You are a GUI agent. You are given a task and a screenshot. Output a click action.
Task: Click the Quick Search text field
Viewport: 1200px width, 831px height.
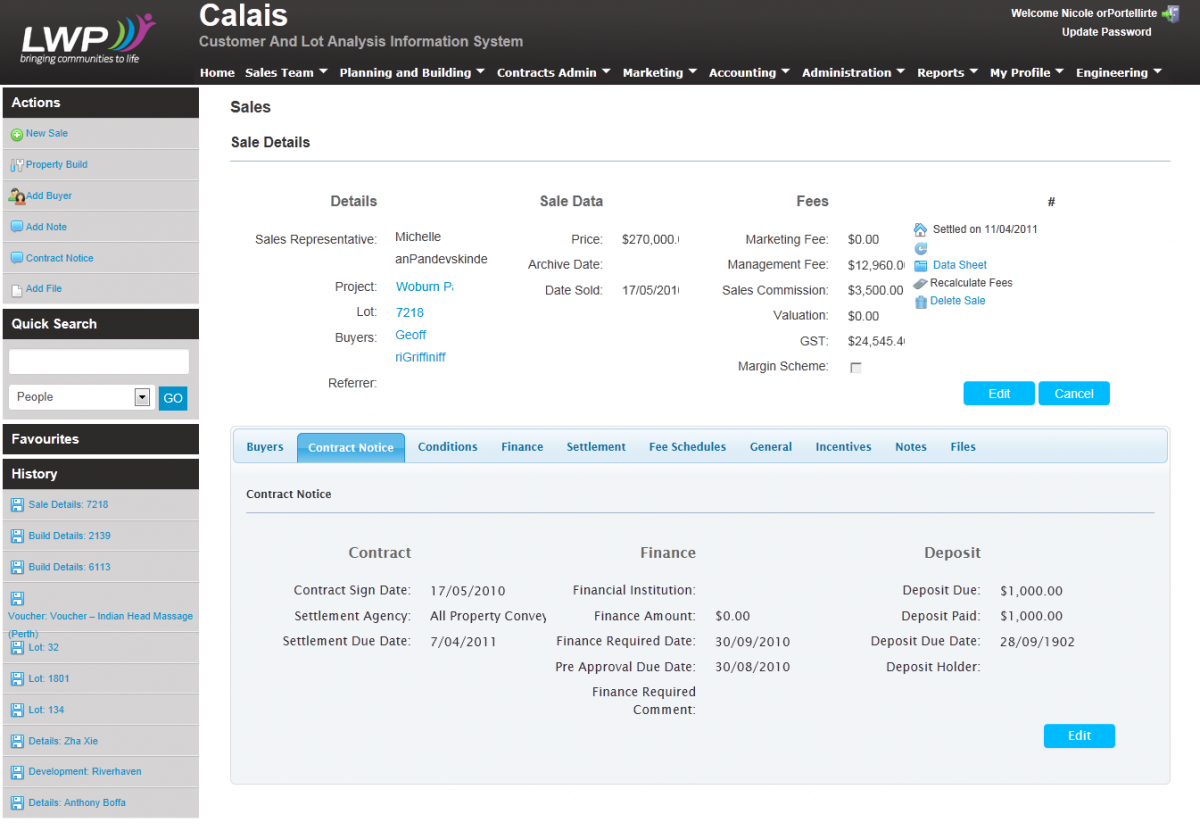click(x=99, y=362)
